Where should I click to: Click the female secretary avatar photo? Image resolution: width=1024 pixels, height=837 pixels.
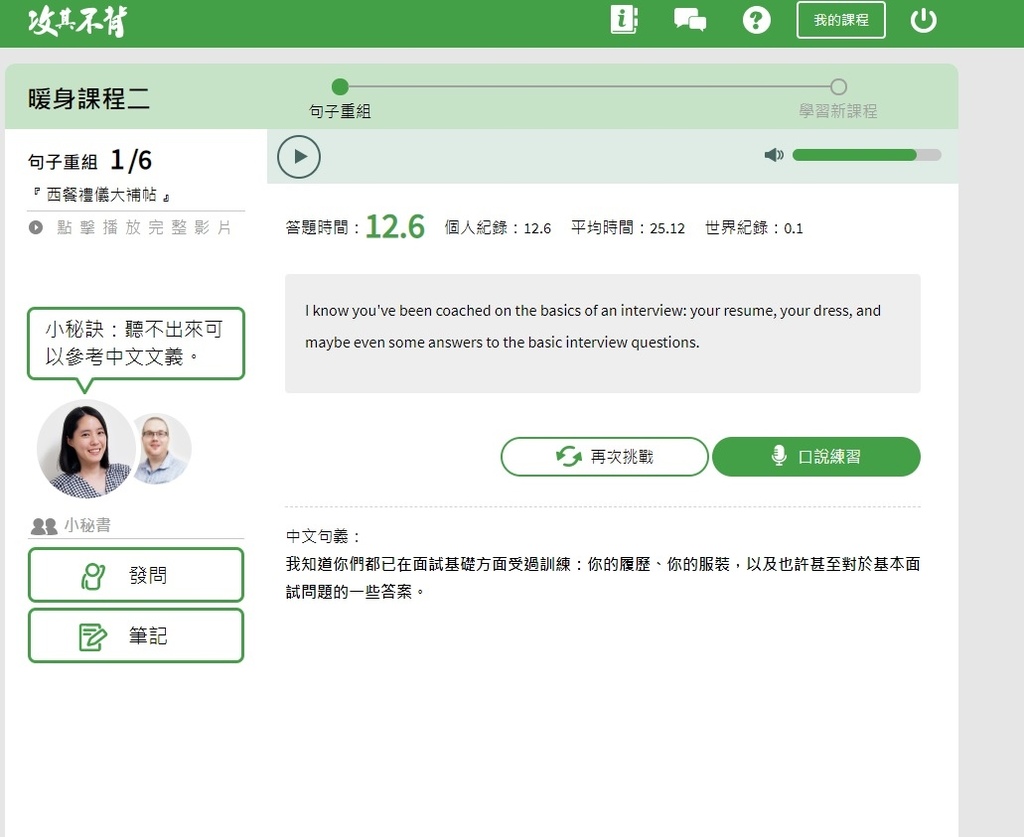click(85, 449)
